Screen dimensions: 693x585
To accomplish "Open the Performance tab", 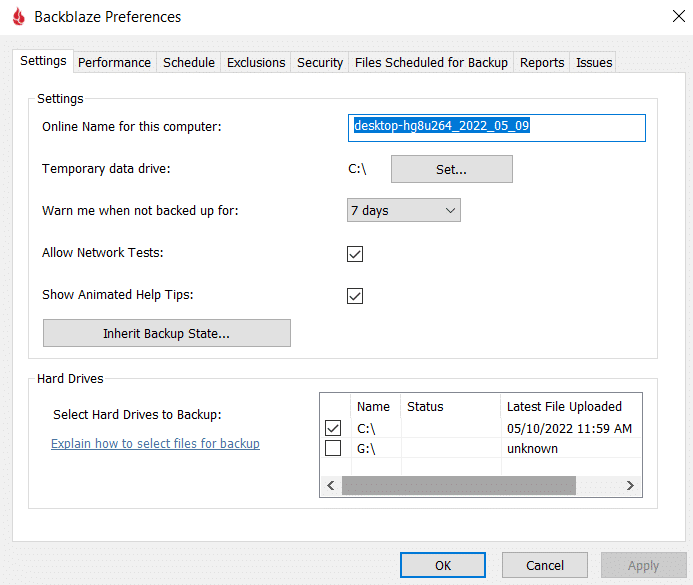I will (114, 63).
